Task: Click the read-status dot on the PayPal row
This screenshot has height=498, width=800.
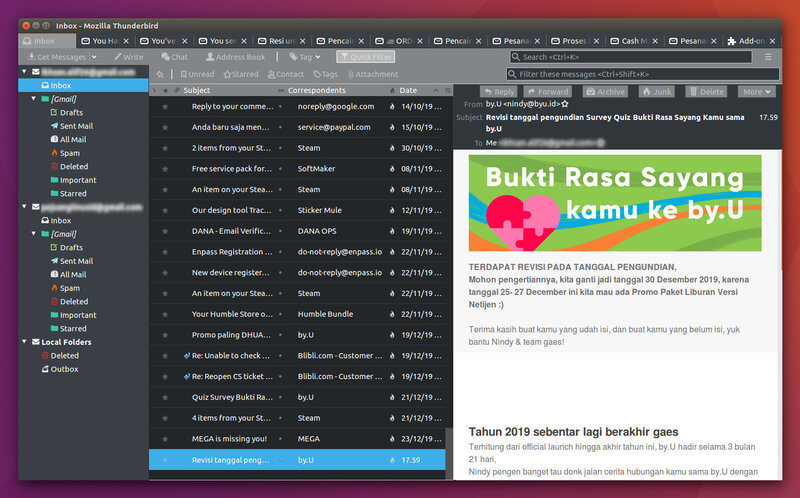Action: point(281,127)
